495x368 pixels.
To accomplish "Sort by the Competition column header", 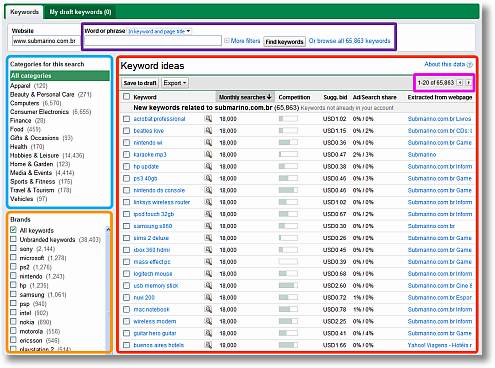I will point(294,97).
